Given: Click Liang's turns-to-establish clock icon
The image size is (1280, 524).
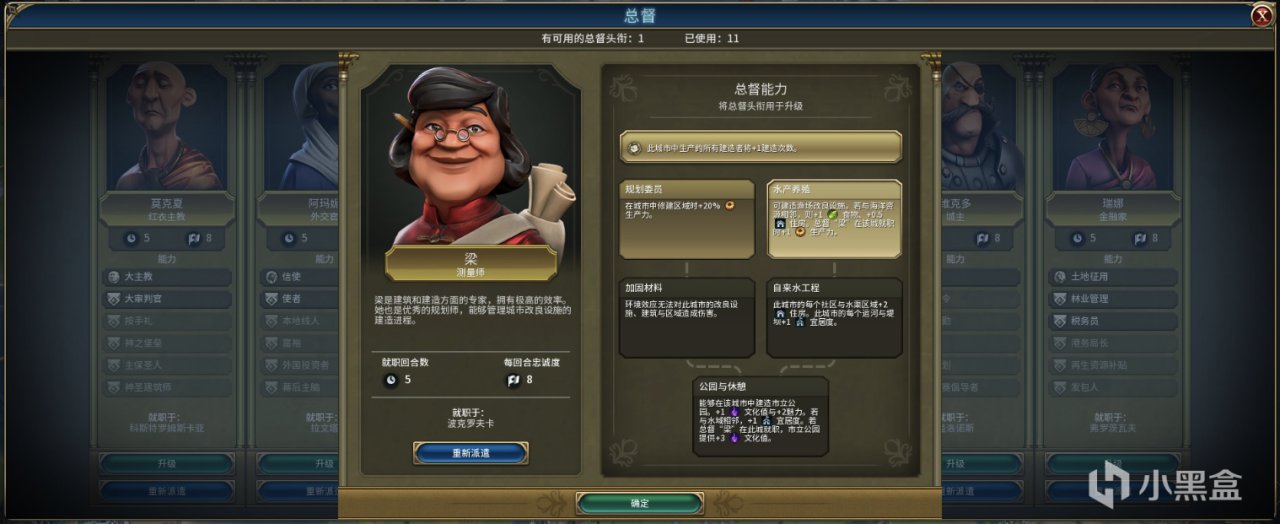Looking at the screenshot, I should click(x=390, y=380).
